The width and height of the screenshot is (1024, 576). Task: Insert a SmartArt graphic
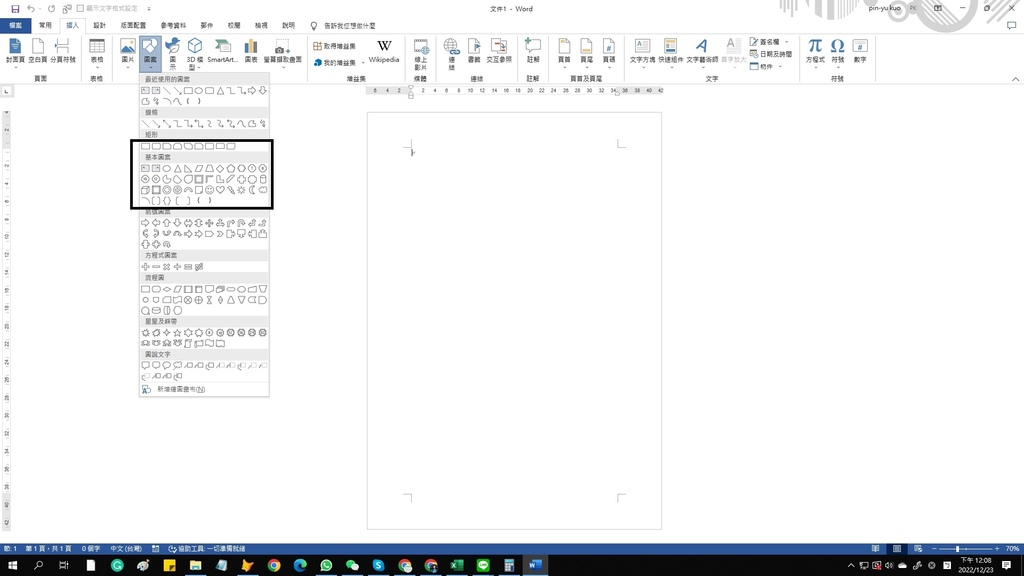point(223,51)
